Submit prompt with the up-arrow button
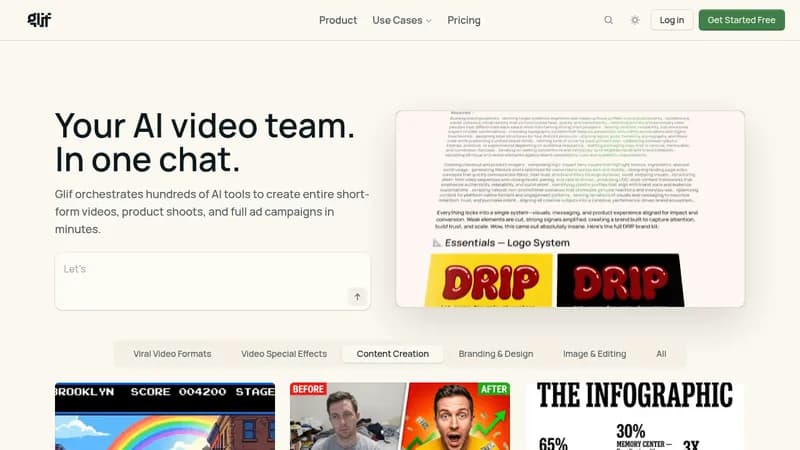The image size is (800, 450). click(357, 296)
